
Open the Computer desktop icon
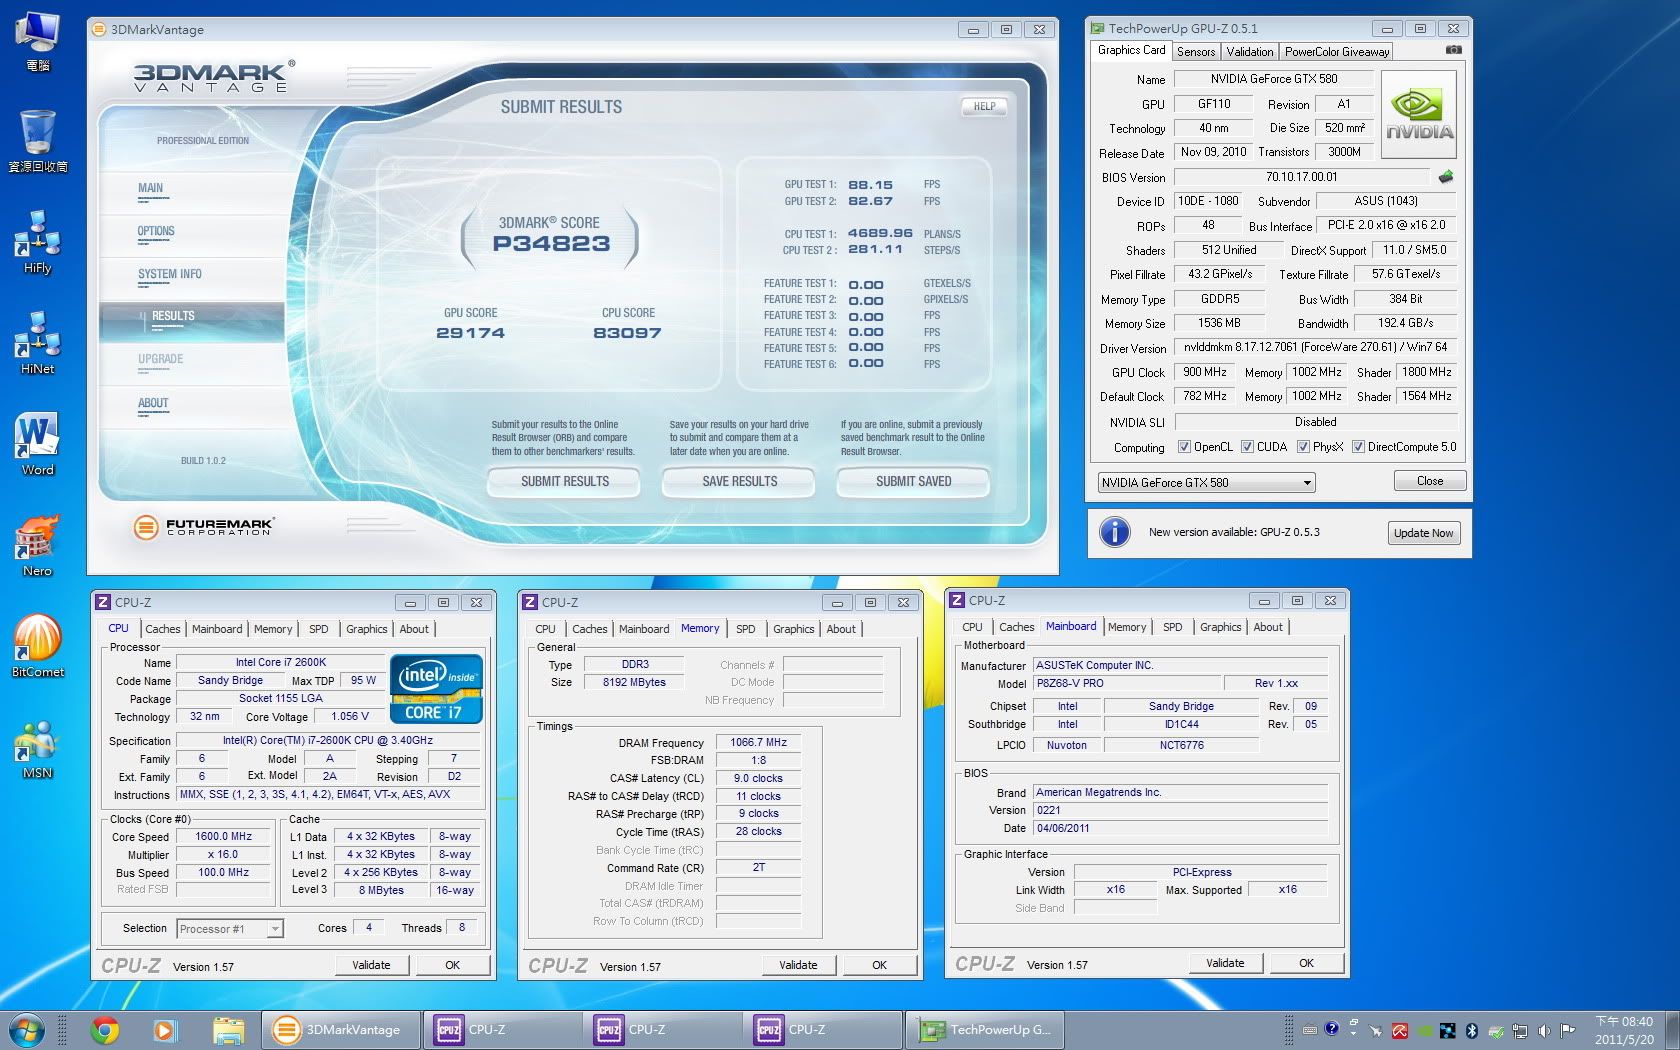[37, 42]
